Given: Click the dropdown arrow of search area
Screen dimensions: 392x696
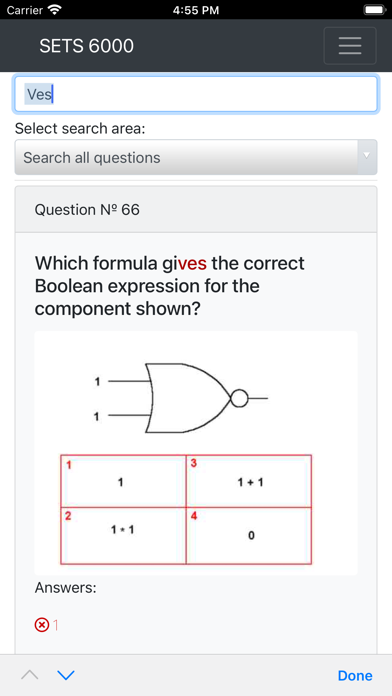Looking at the screenshot, I should 367,155.
